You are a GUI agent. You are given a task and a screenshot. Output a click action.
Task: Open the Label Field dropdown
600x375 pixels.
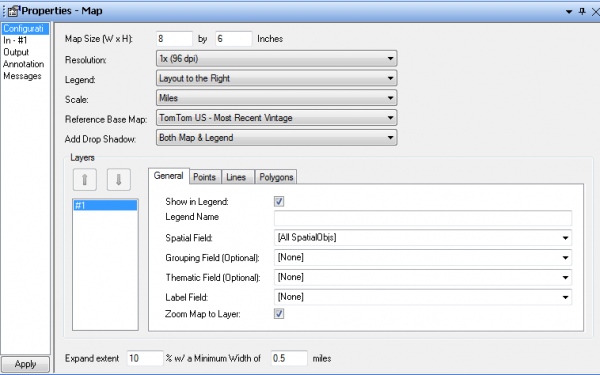tap(423, 297)
